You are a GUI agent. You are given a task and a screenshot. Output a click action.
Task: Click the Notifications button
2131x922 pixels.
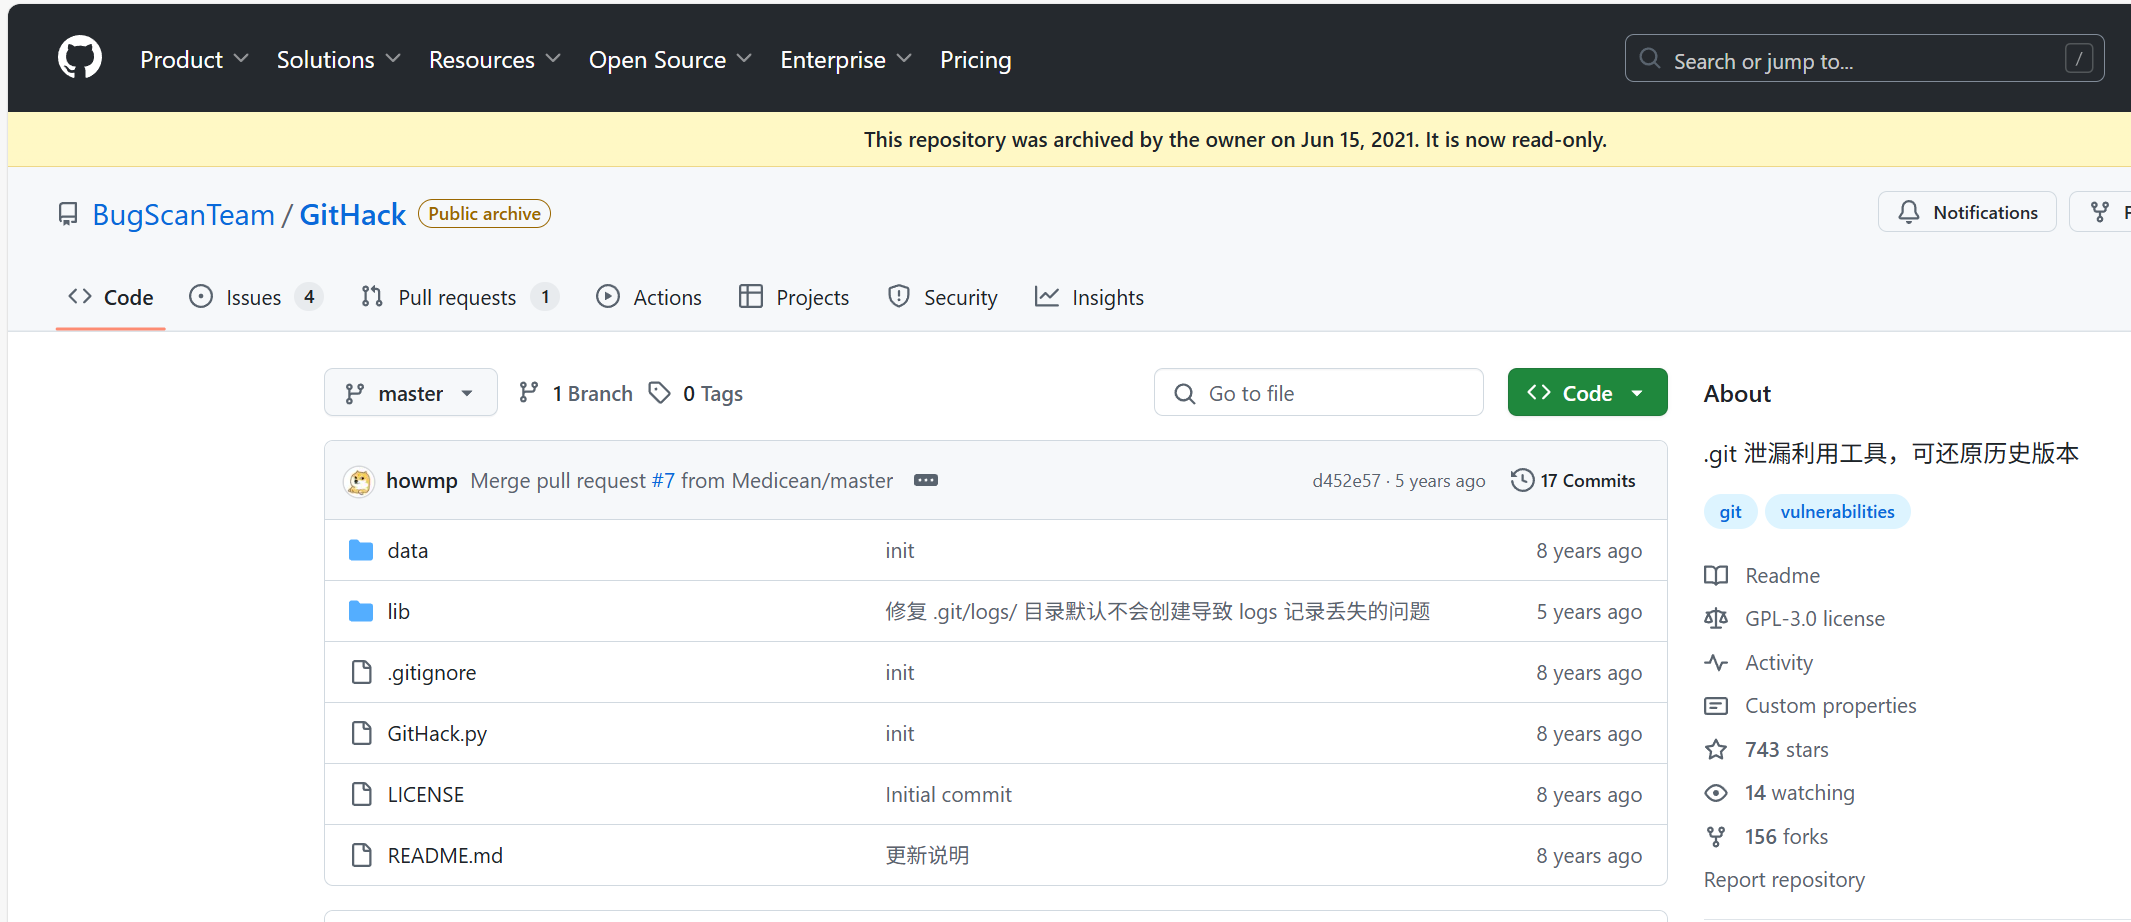[1967, 212]
